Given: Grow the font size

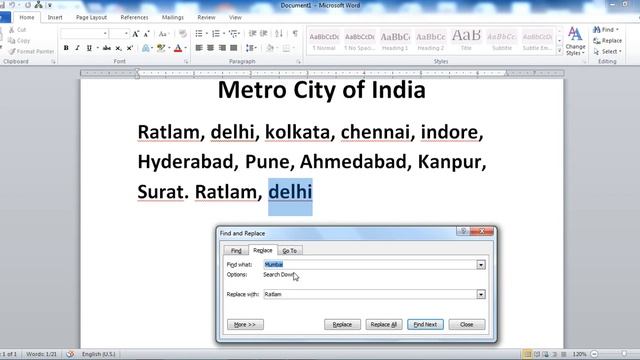Looking at the screenshot, I should tap(136, 34).
